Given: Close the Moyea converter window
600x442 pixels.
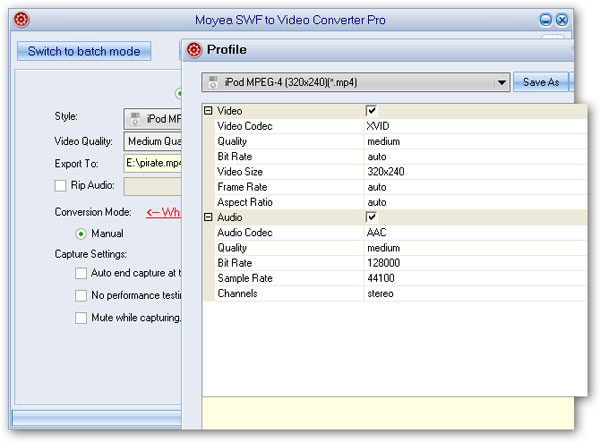Looking at the screenshot, I should pos(562,20).
